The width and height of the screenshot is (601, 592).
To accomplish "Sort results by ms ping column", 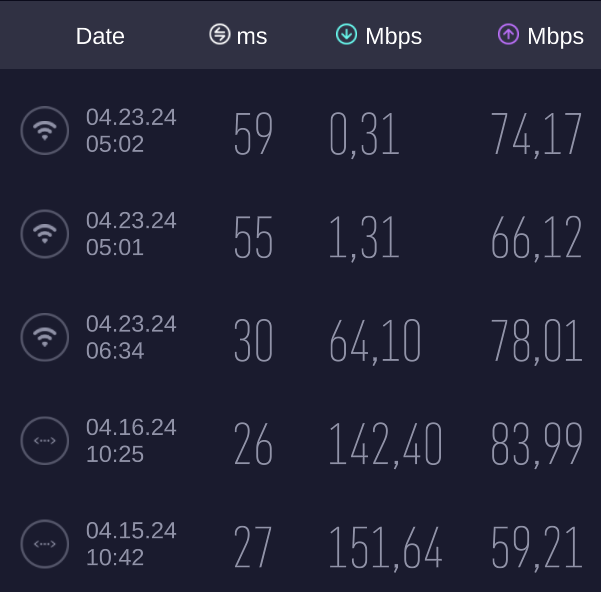I will [x=252, y=36].
